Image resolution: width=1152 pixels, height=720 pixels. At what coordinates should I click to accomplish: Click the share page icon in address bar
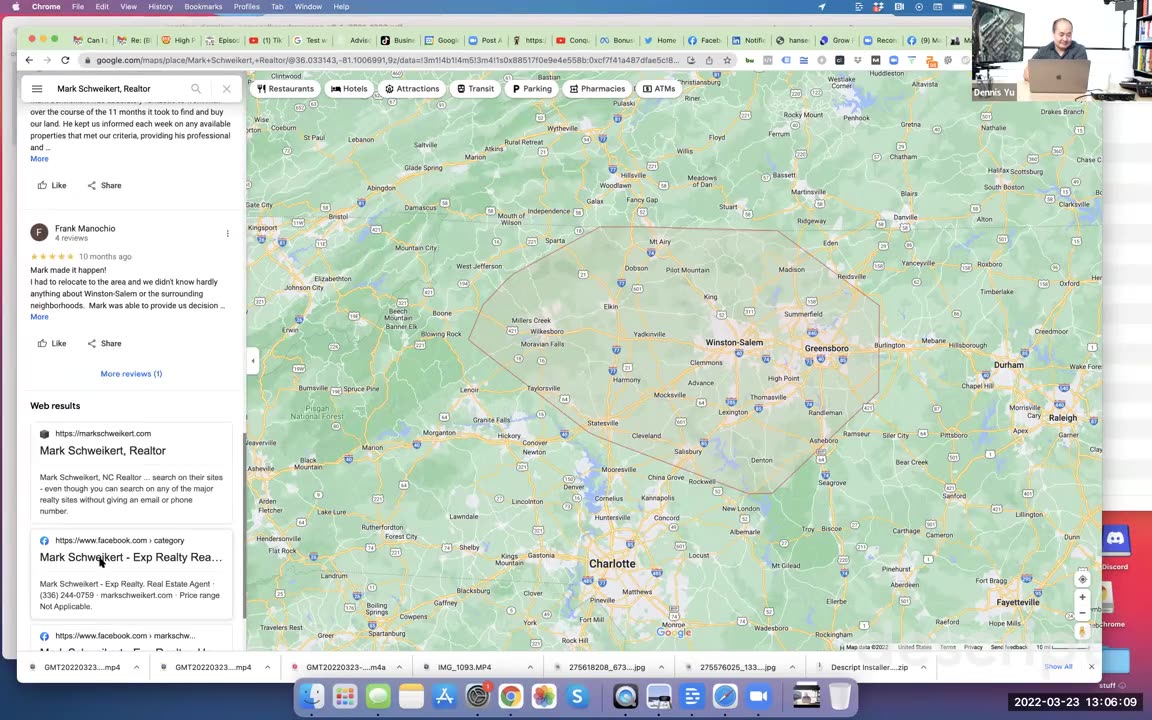coord(709,60)
